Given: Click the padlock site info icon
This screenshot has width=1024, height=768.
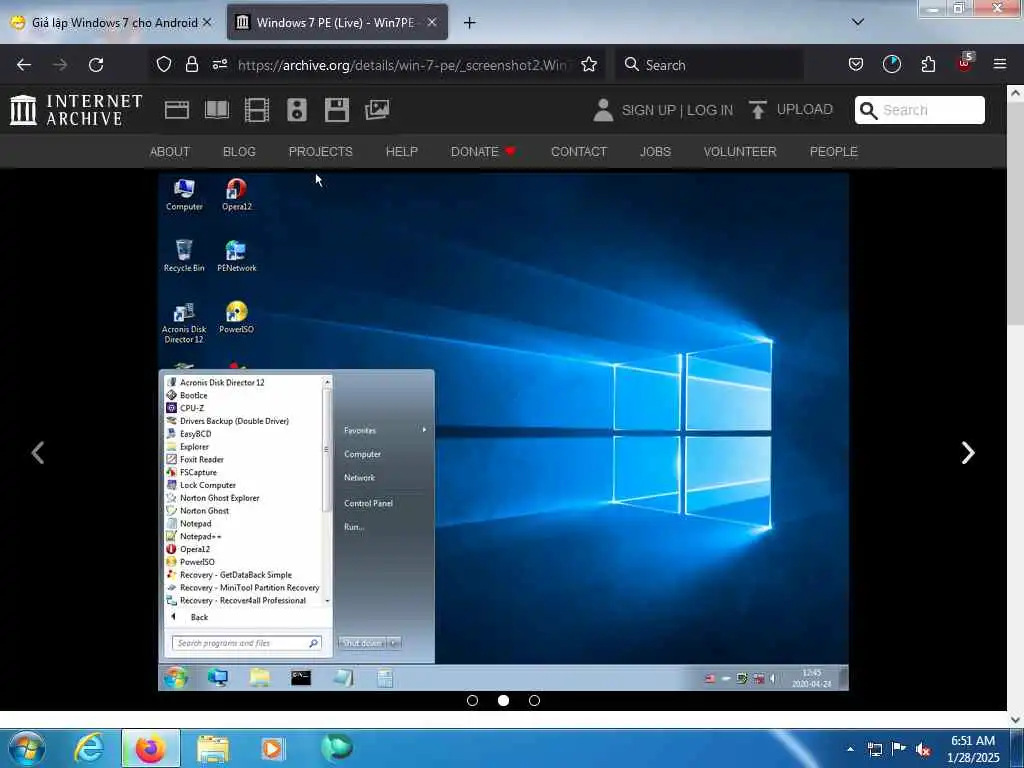Looking at the screenshot, I should pyautogui.click(x=191, y=64).
